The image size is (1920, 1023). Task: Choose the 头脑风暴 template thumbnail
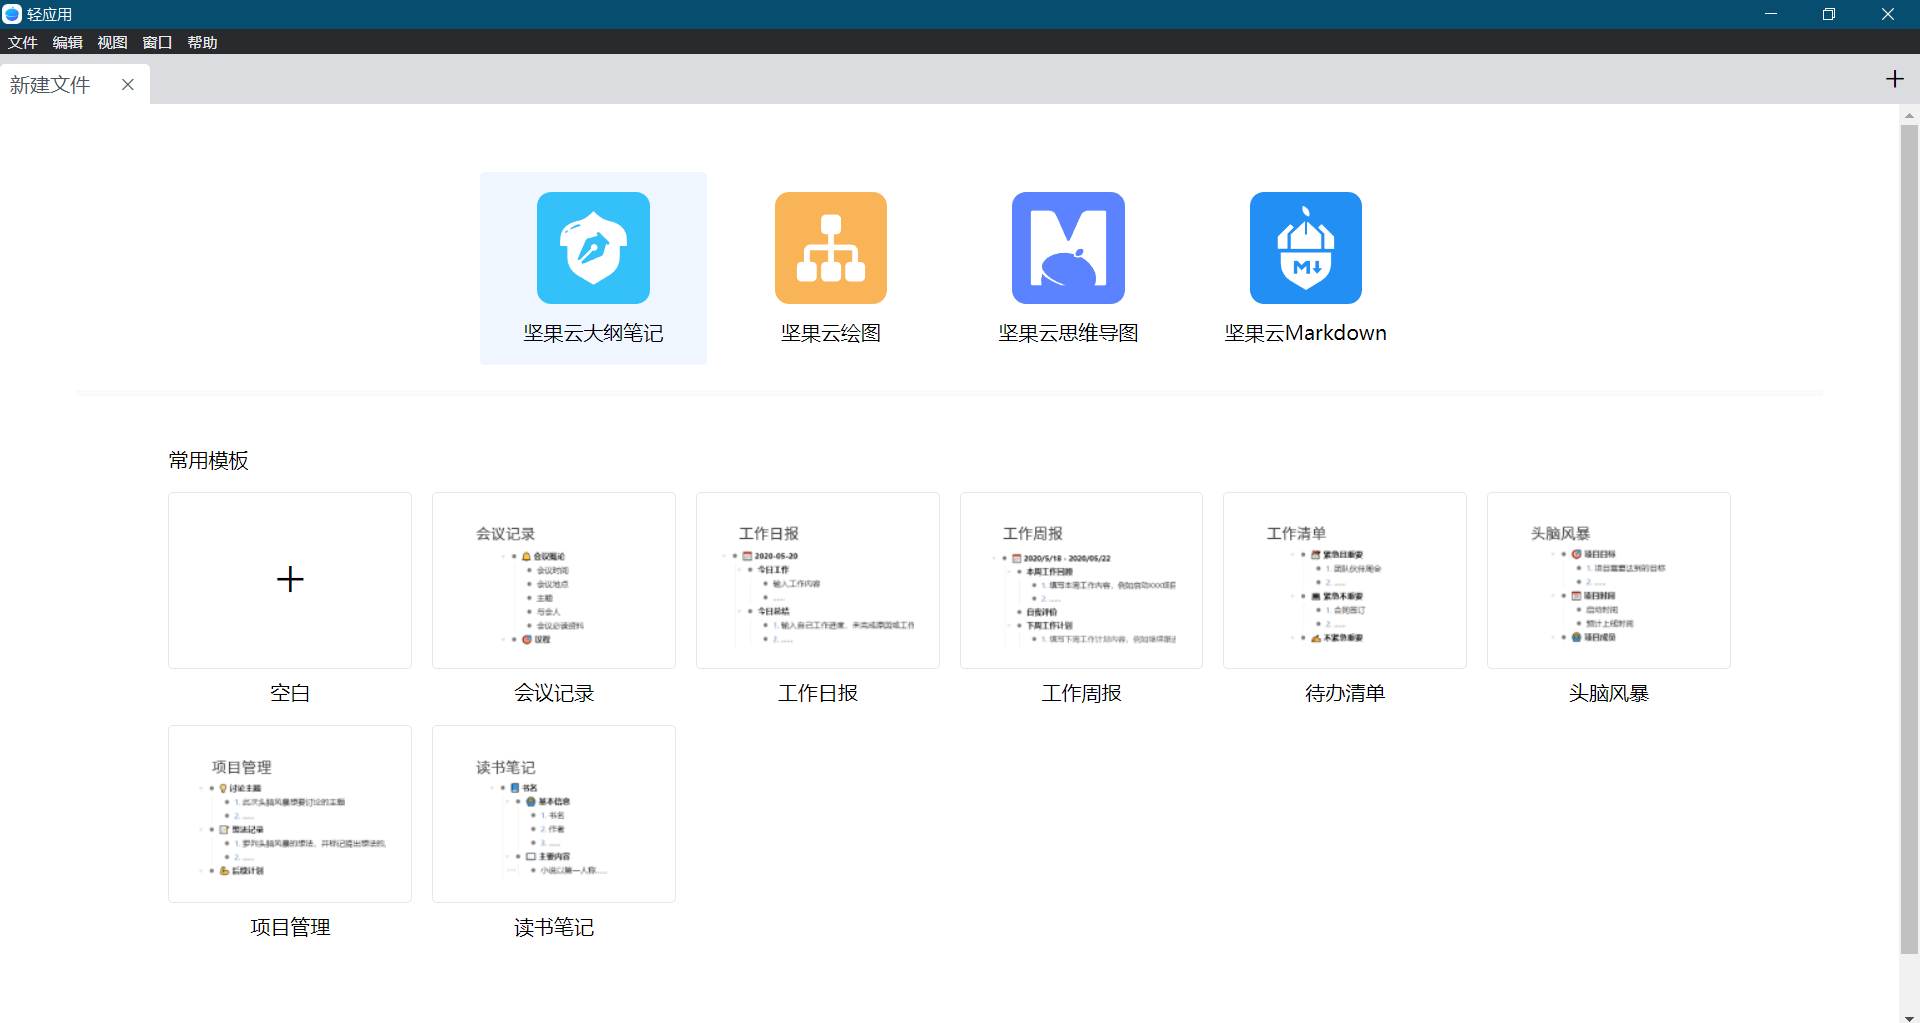[x=1609, y=580]
